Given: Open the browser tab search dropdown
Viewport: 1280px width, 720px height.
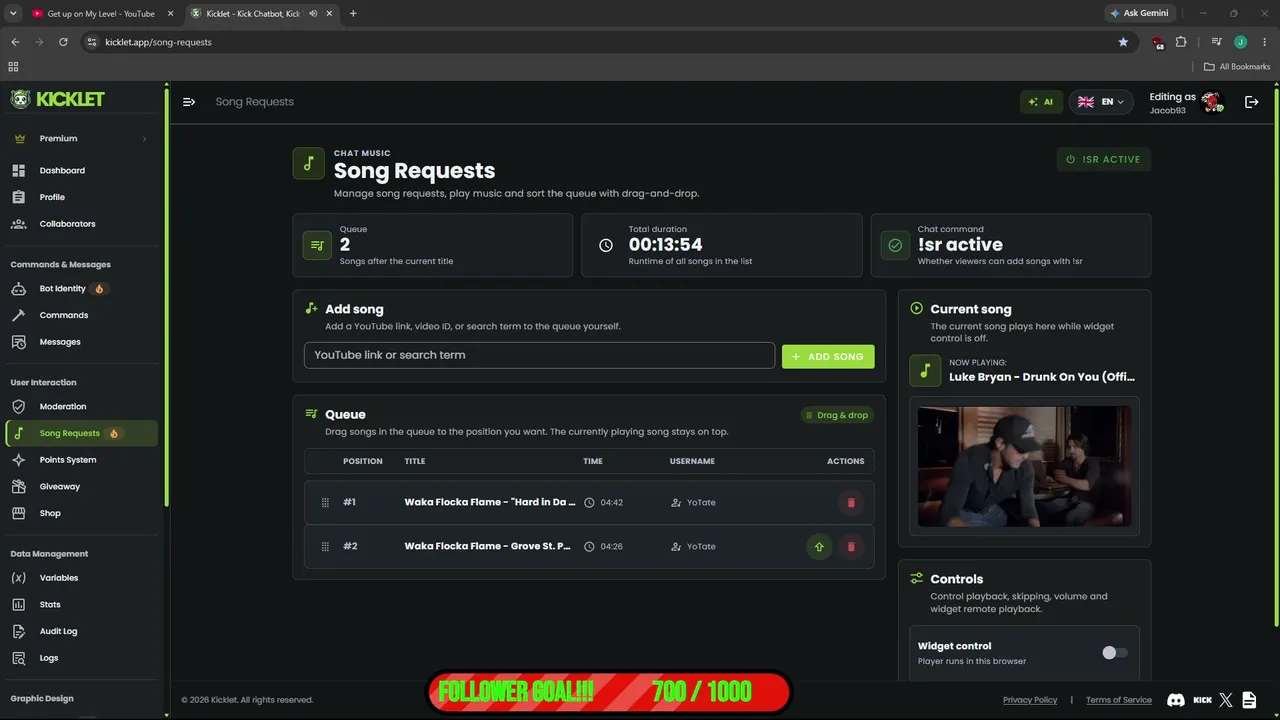Looking at the screenshot, I should point(13,13).
